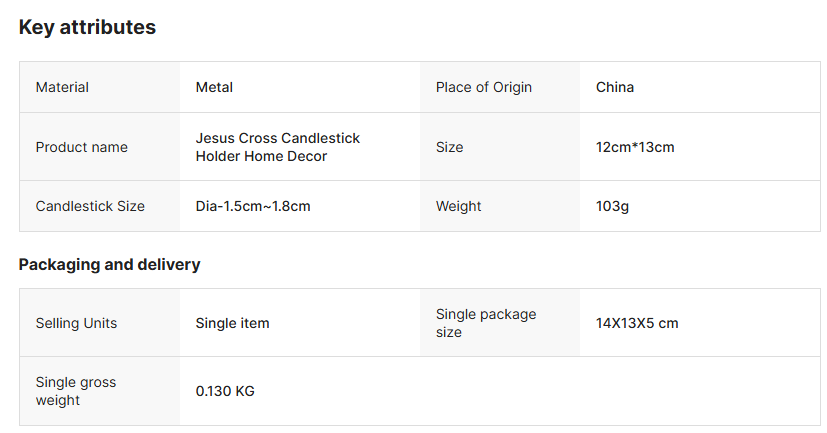Click the Candlestick Size label
The width and height of the screenshot is (827, 433).
[90, 206]
